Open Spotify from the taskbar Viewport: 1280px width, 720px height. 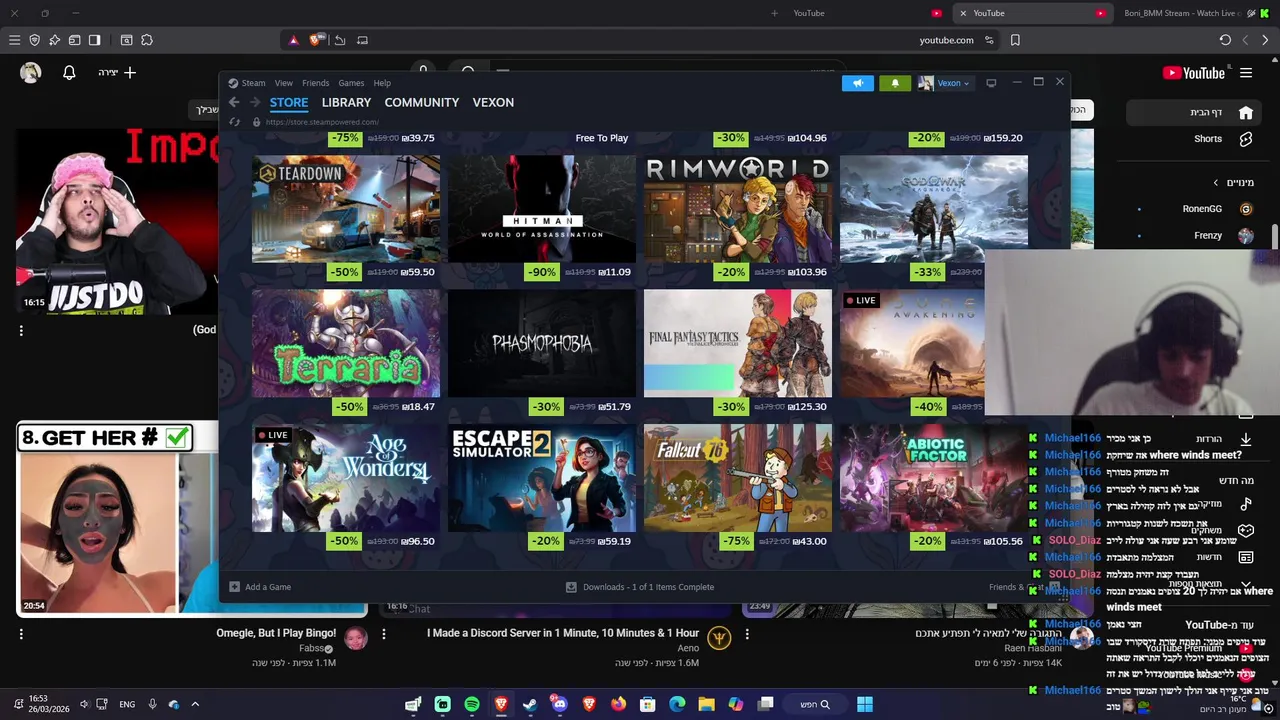472,704
